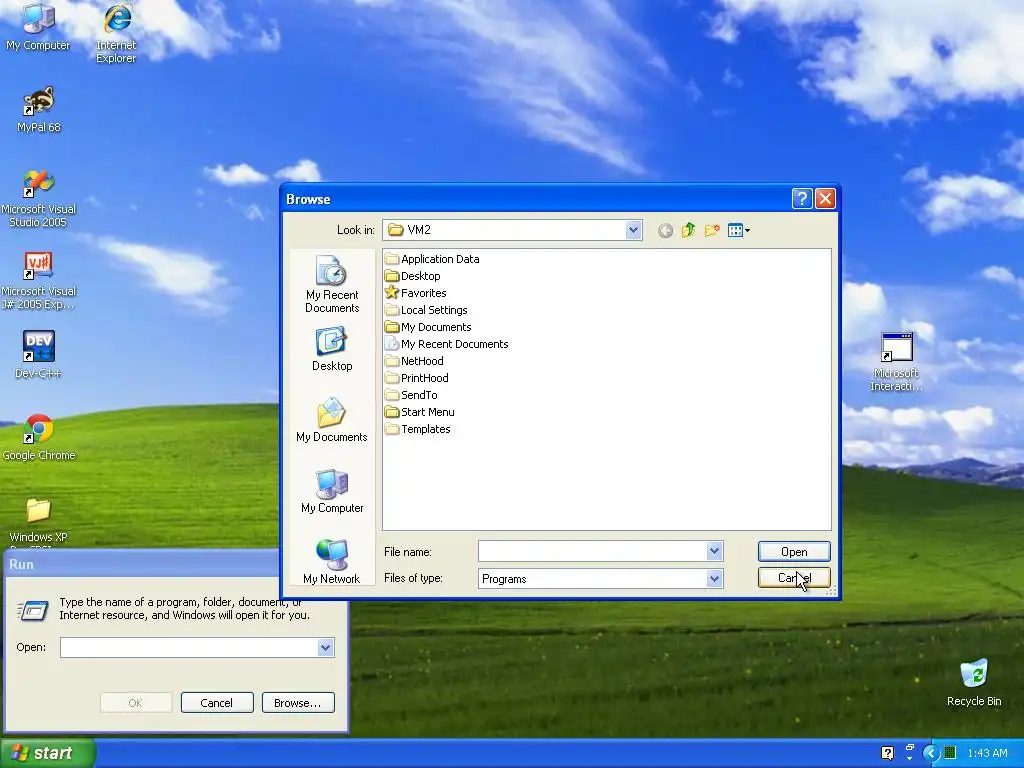Select MyPal 68 desktop icon
Screen dimensions: 1024x768
[x=39, y=110]
